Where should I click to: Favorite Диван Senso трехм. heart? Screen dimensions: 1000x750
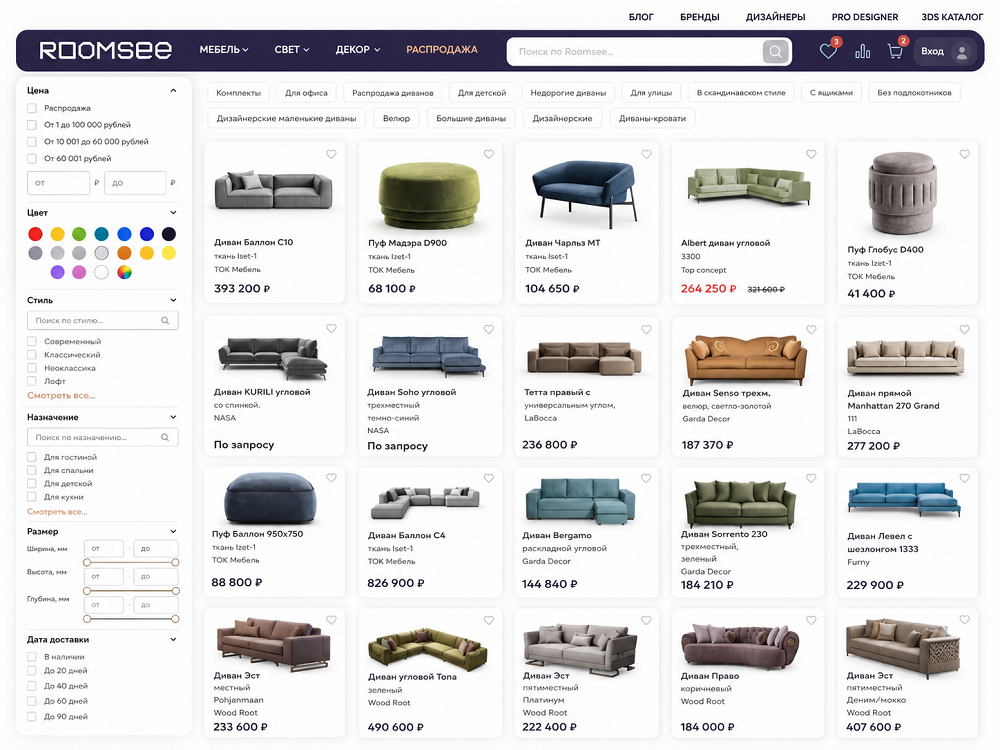(811, 330)
